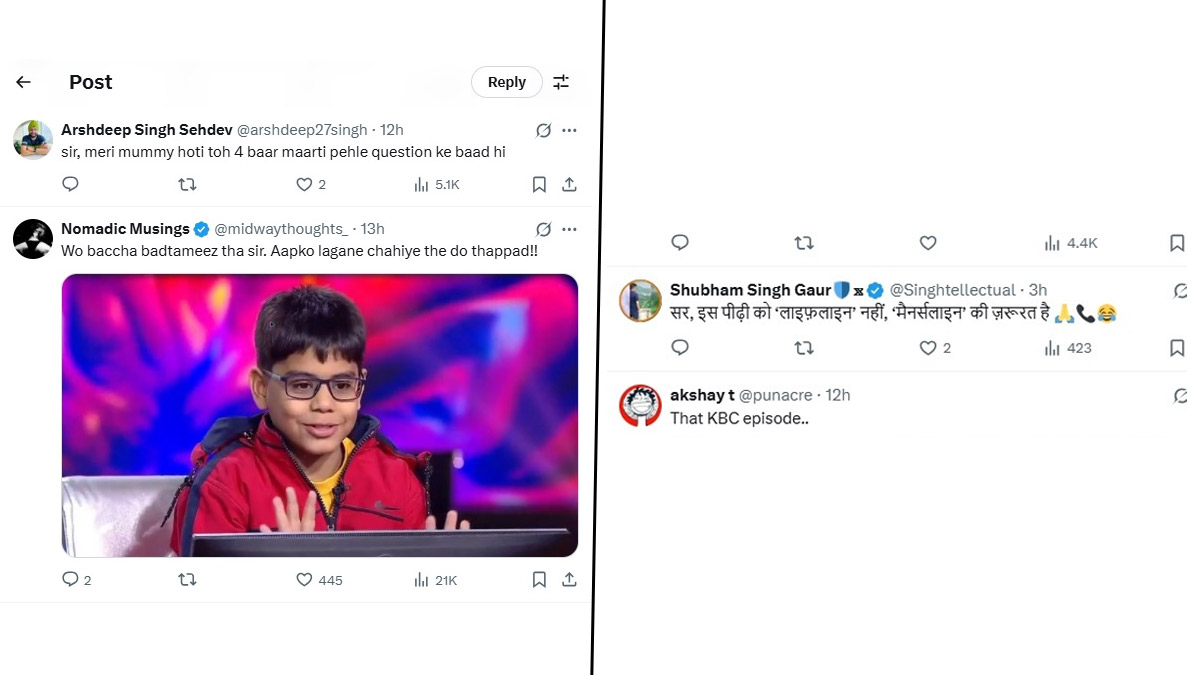The width and height of the screenshot is (1200, 675).
Task: Open more options on Nomadic Musings' reply
Action: 569,229
